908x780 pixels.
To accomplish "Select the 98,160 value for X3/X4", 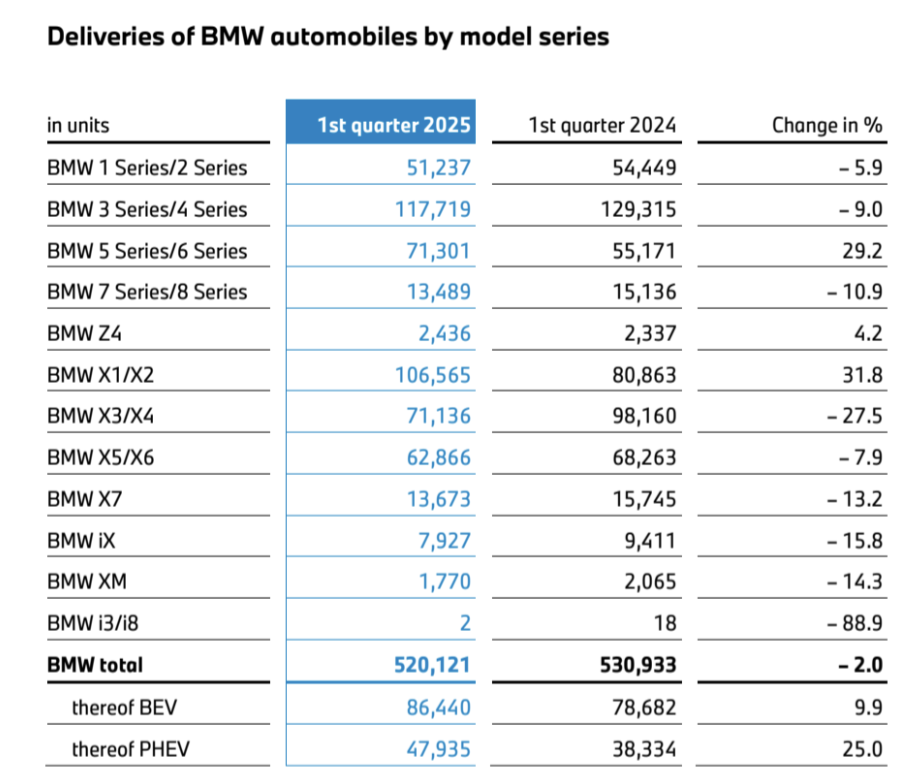I will (644, 416).
